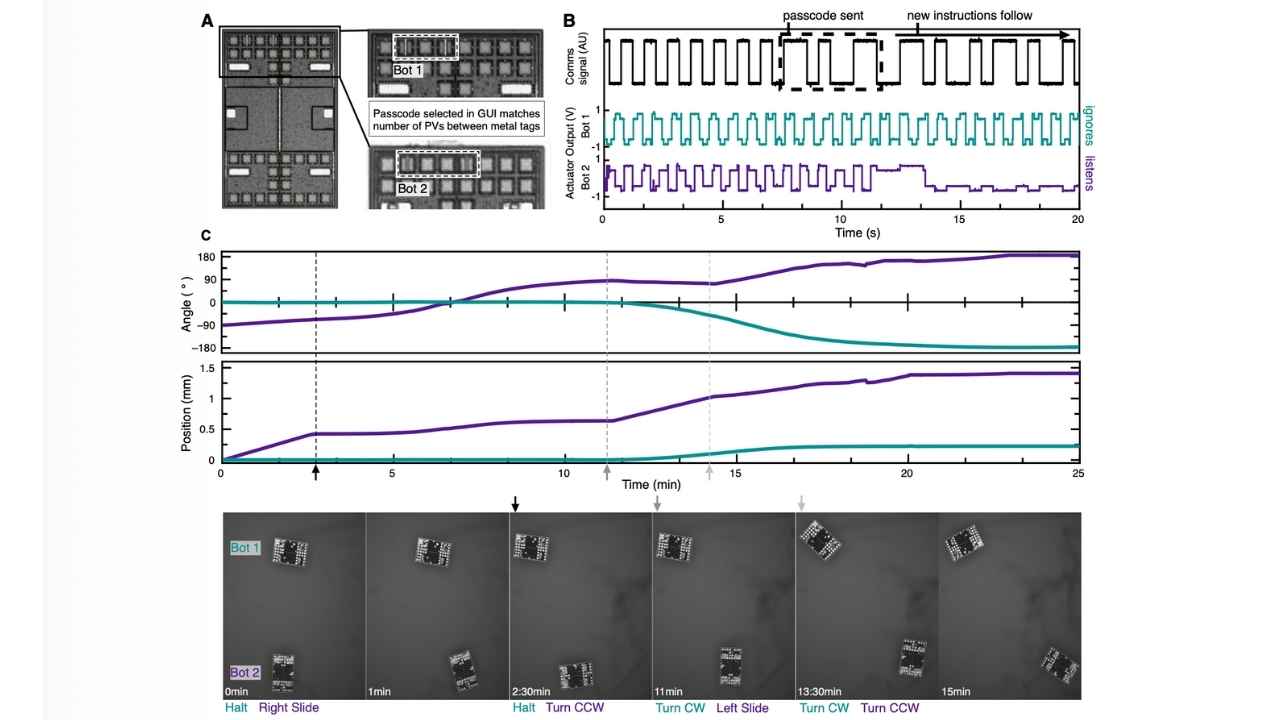
Task: Open the 11min video frame
Action: click(724, 605)
